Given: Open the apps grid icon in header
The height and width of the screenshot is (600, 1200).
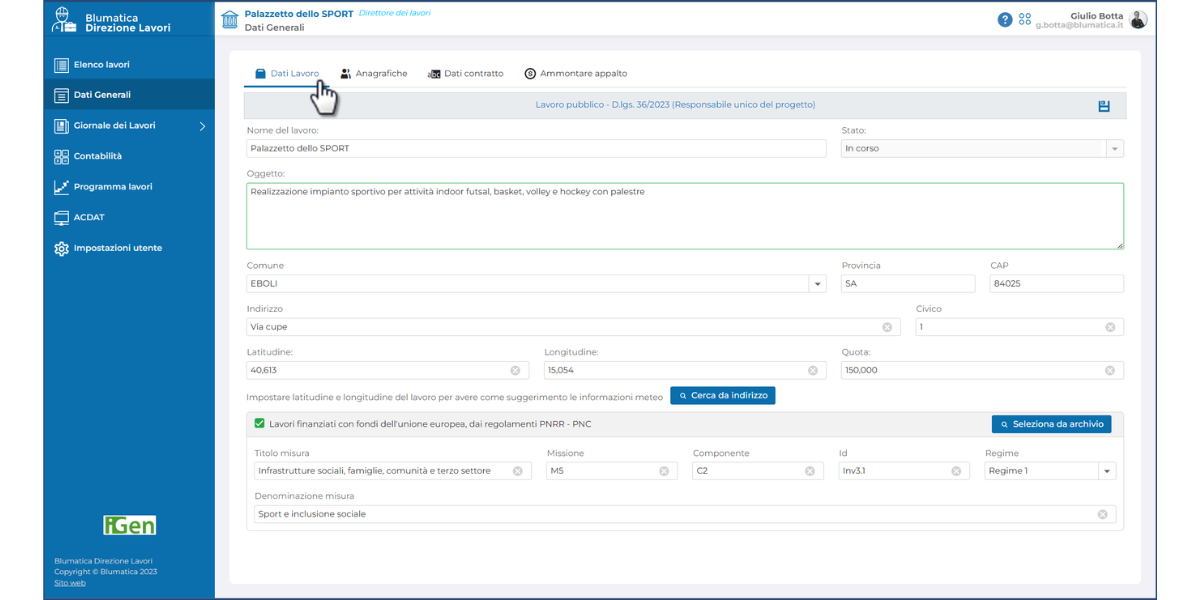Looking at the screenshot, I should click(x=1025, y=20).
